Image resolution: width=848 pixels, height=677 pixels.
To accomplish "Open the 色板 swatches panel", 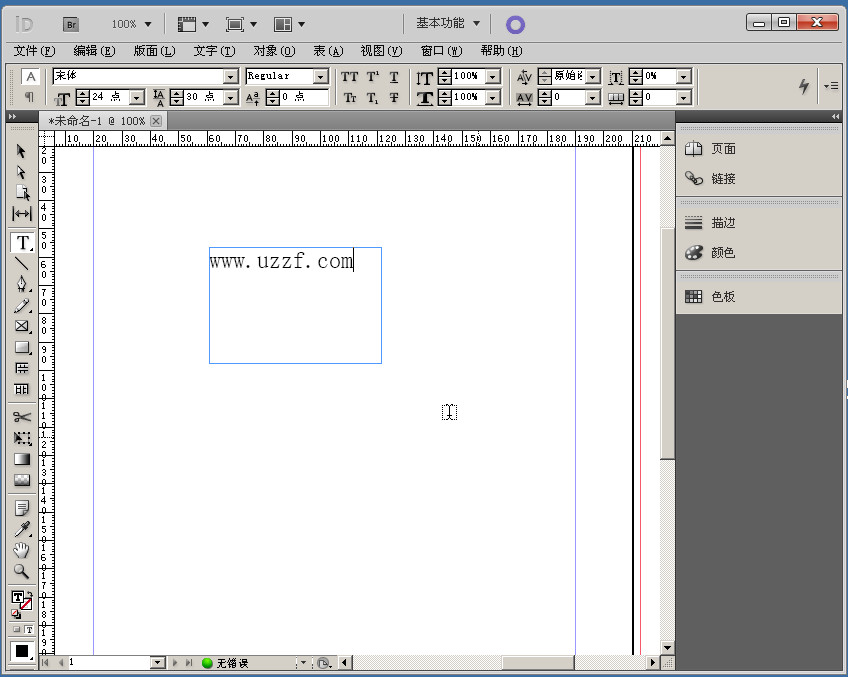I will (723, 297).
